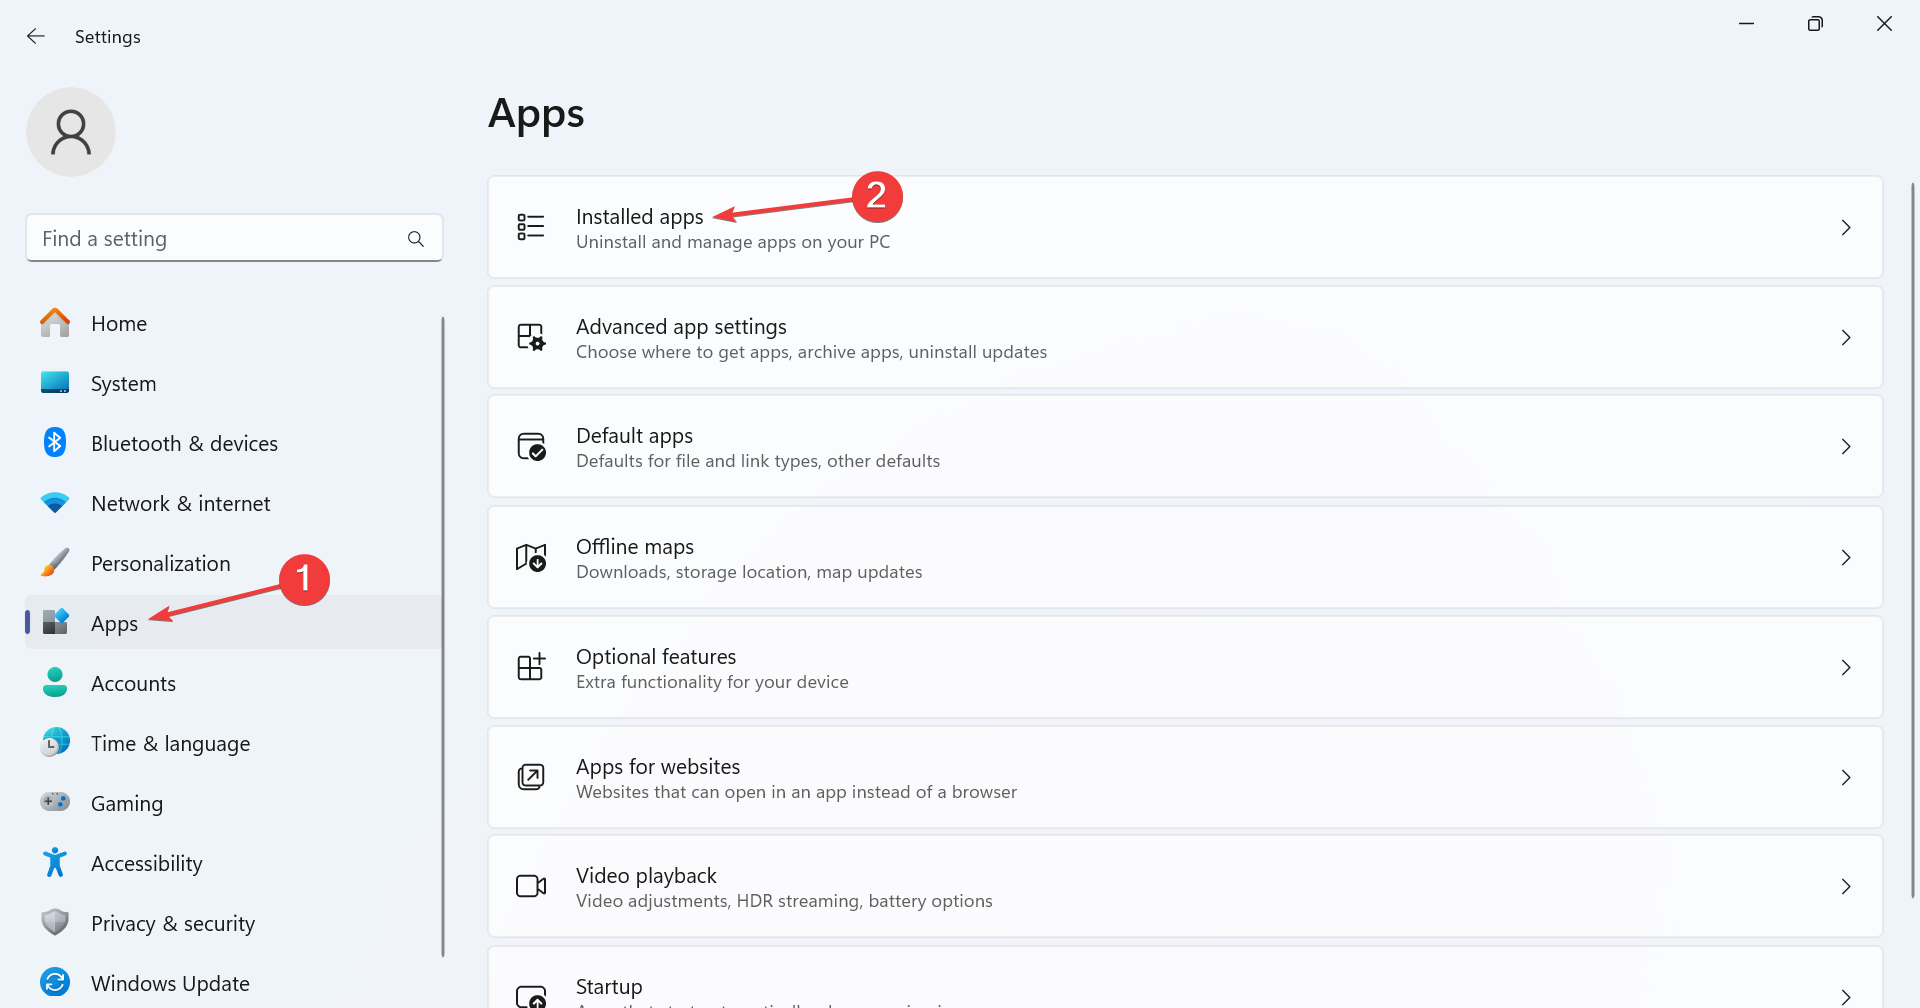The image size is (1920, 1008).
Task: Click the Home house icon
Action: click(x=55, y=323)
